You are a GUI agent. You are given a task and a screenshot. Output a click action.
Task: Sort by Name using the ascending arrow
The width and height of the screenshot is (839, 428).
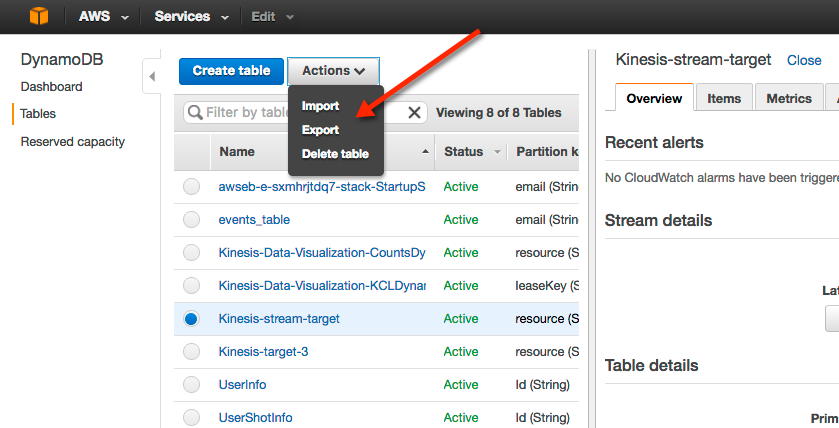[x=425, y=151]
